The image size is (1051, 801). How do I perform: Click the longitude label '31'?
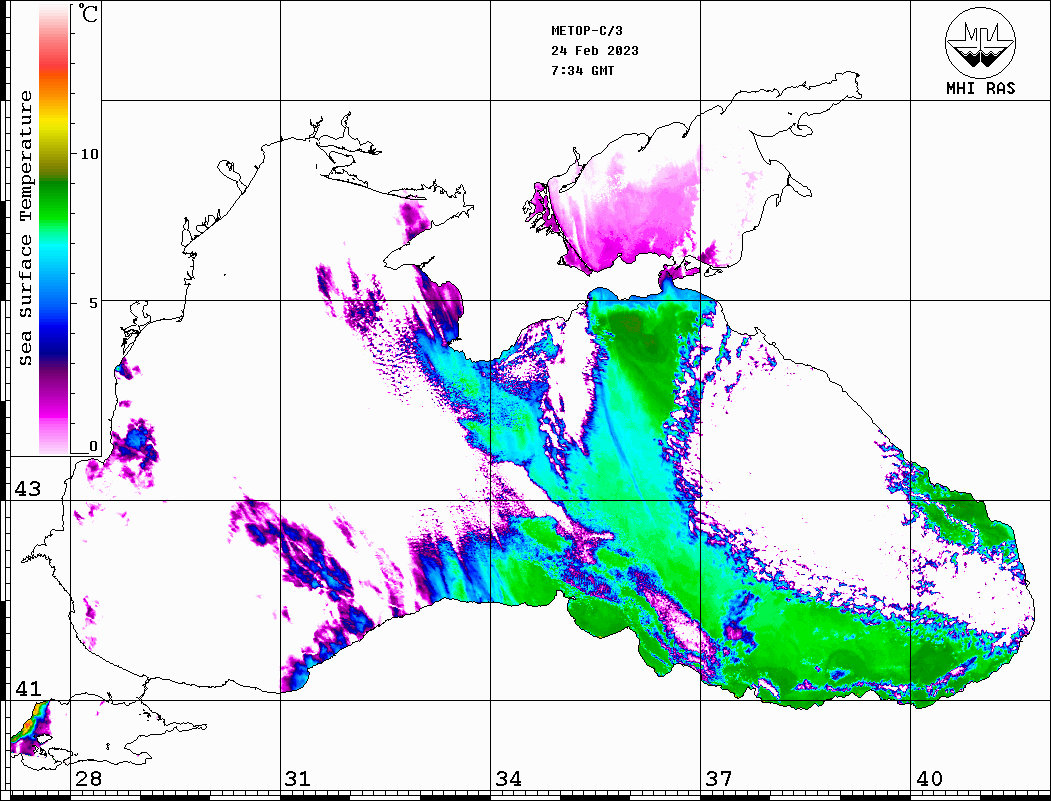[298, 778]
